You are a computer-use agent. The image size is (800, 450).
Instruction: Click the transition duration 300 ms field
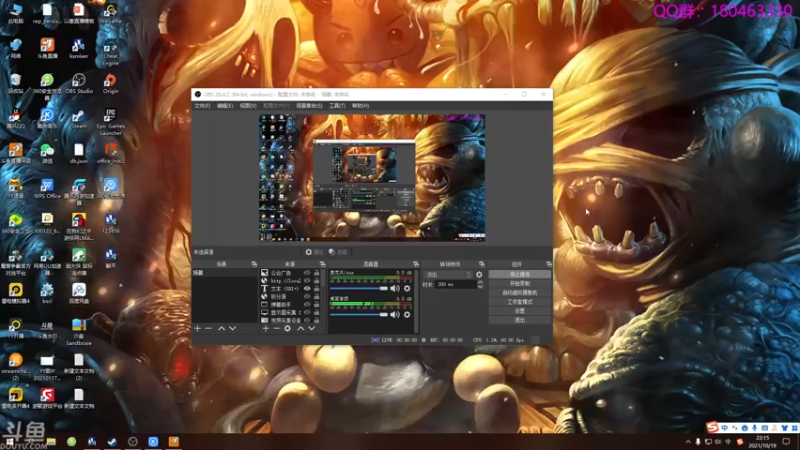pyautogui.click(x=455, y=284)
